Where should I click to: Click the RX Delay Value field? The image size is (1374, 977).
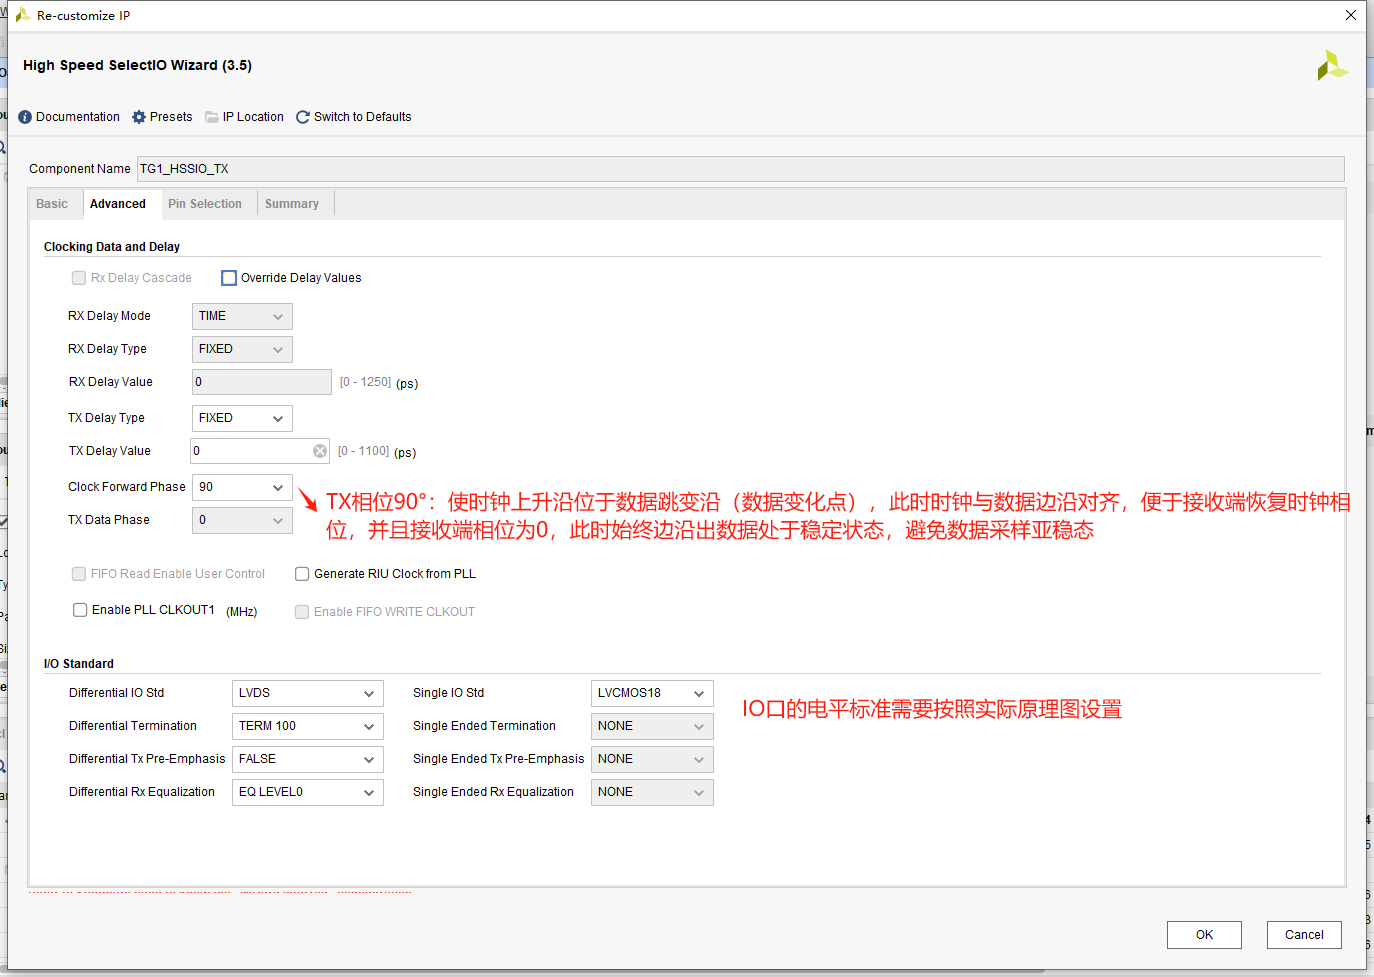tap(261, 382)
